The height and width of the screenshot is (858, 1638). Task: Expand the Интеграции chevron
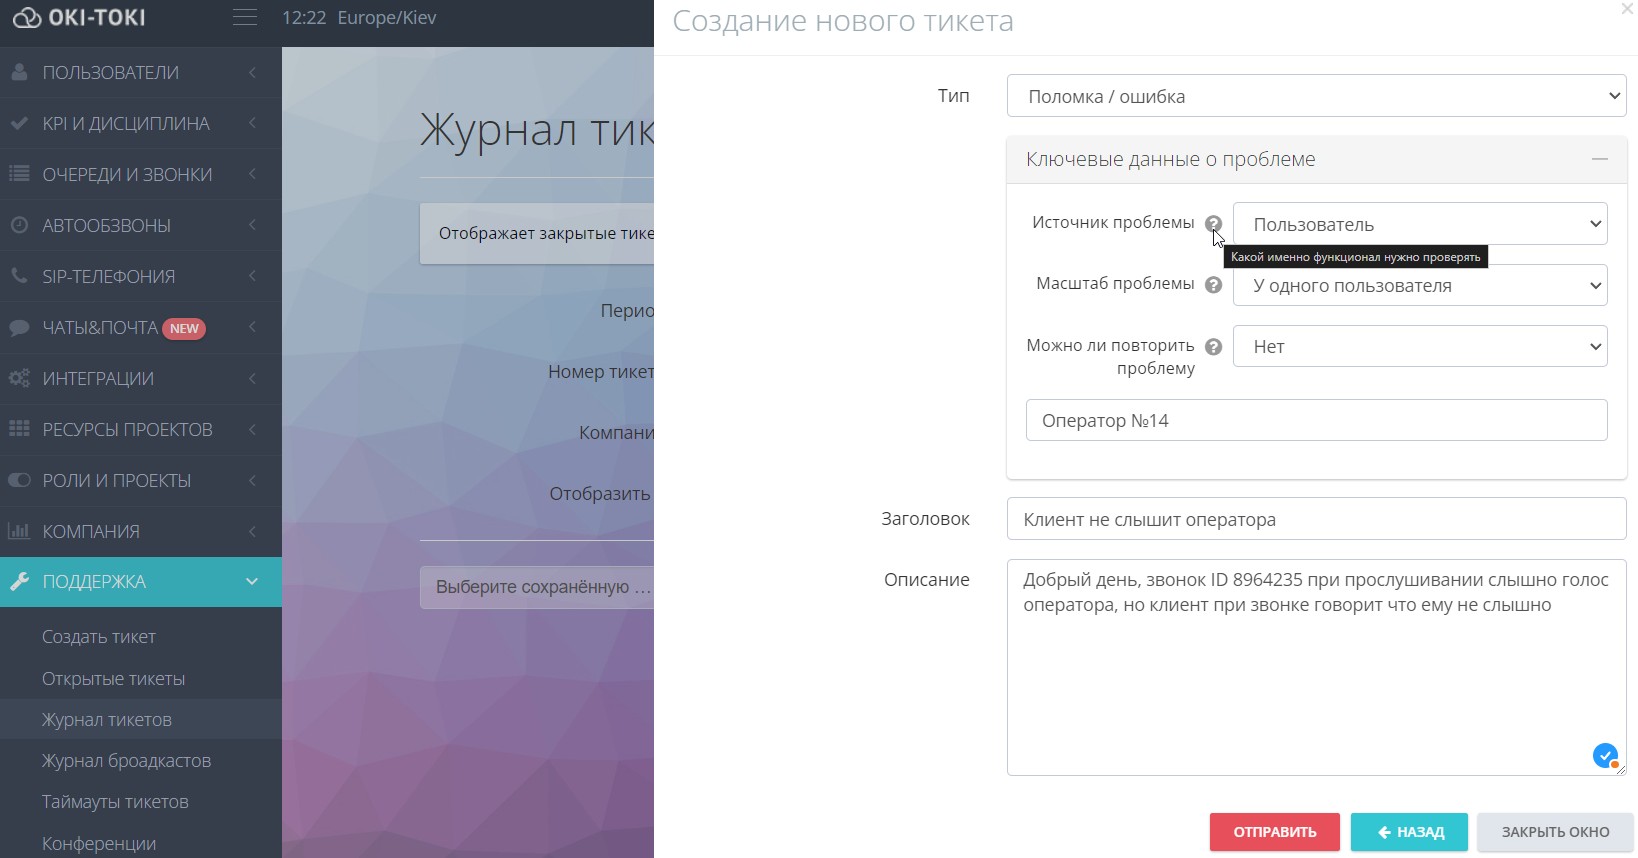tap(252, 378)
